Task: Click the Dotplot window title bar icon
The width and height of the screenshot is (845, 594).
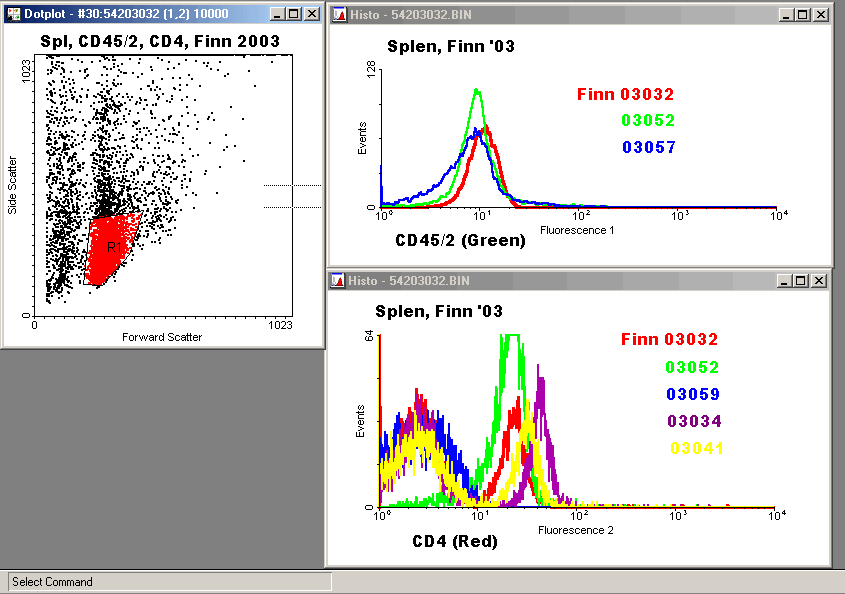Action: click(x=13, y=14)
